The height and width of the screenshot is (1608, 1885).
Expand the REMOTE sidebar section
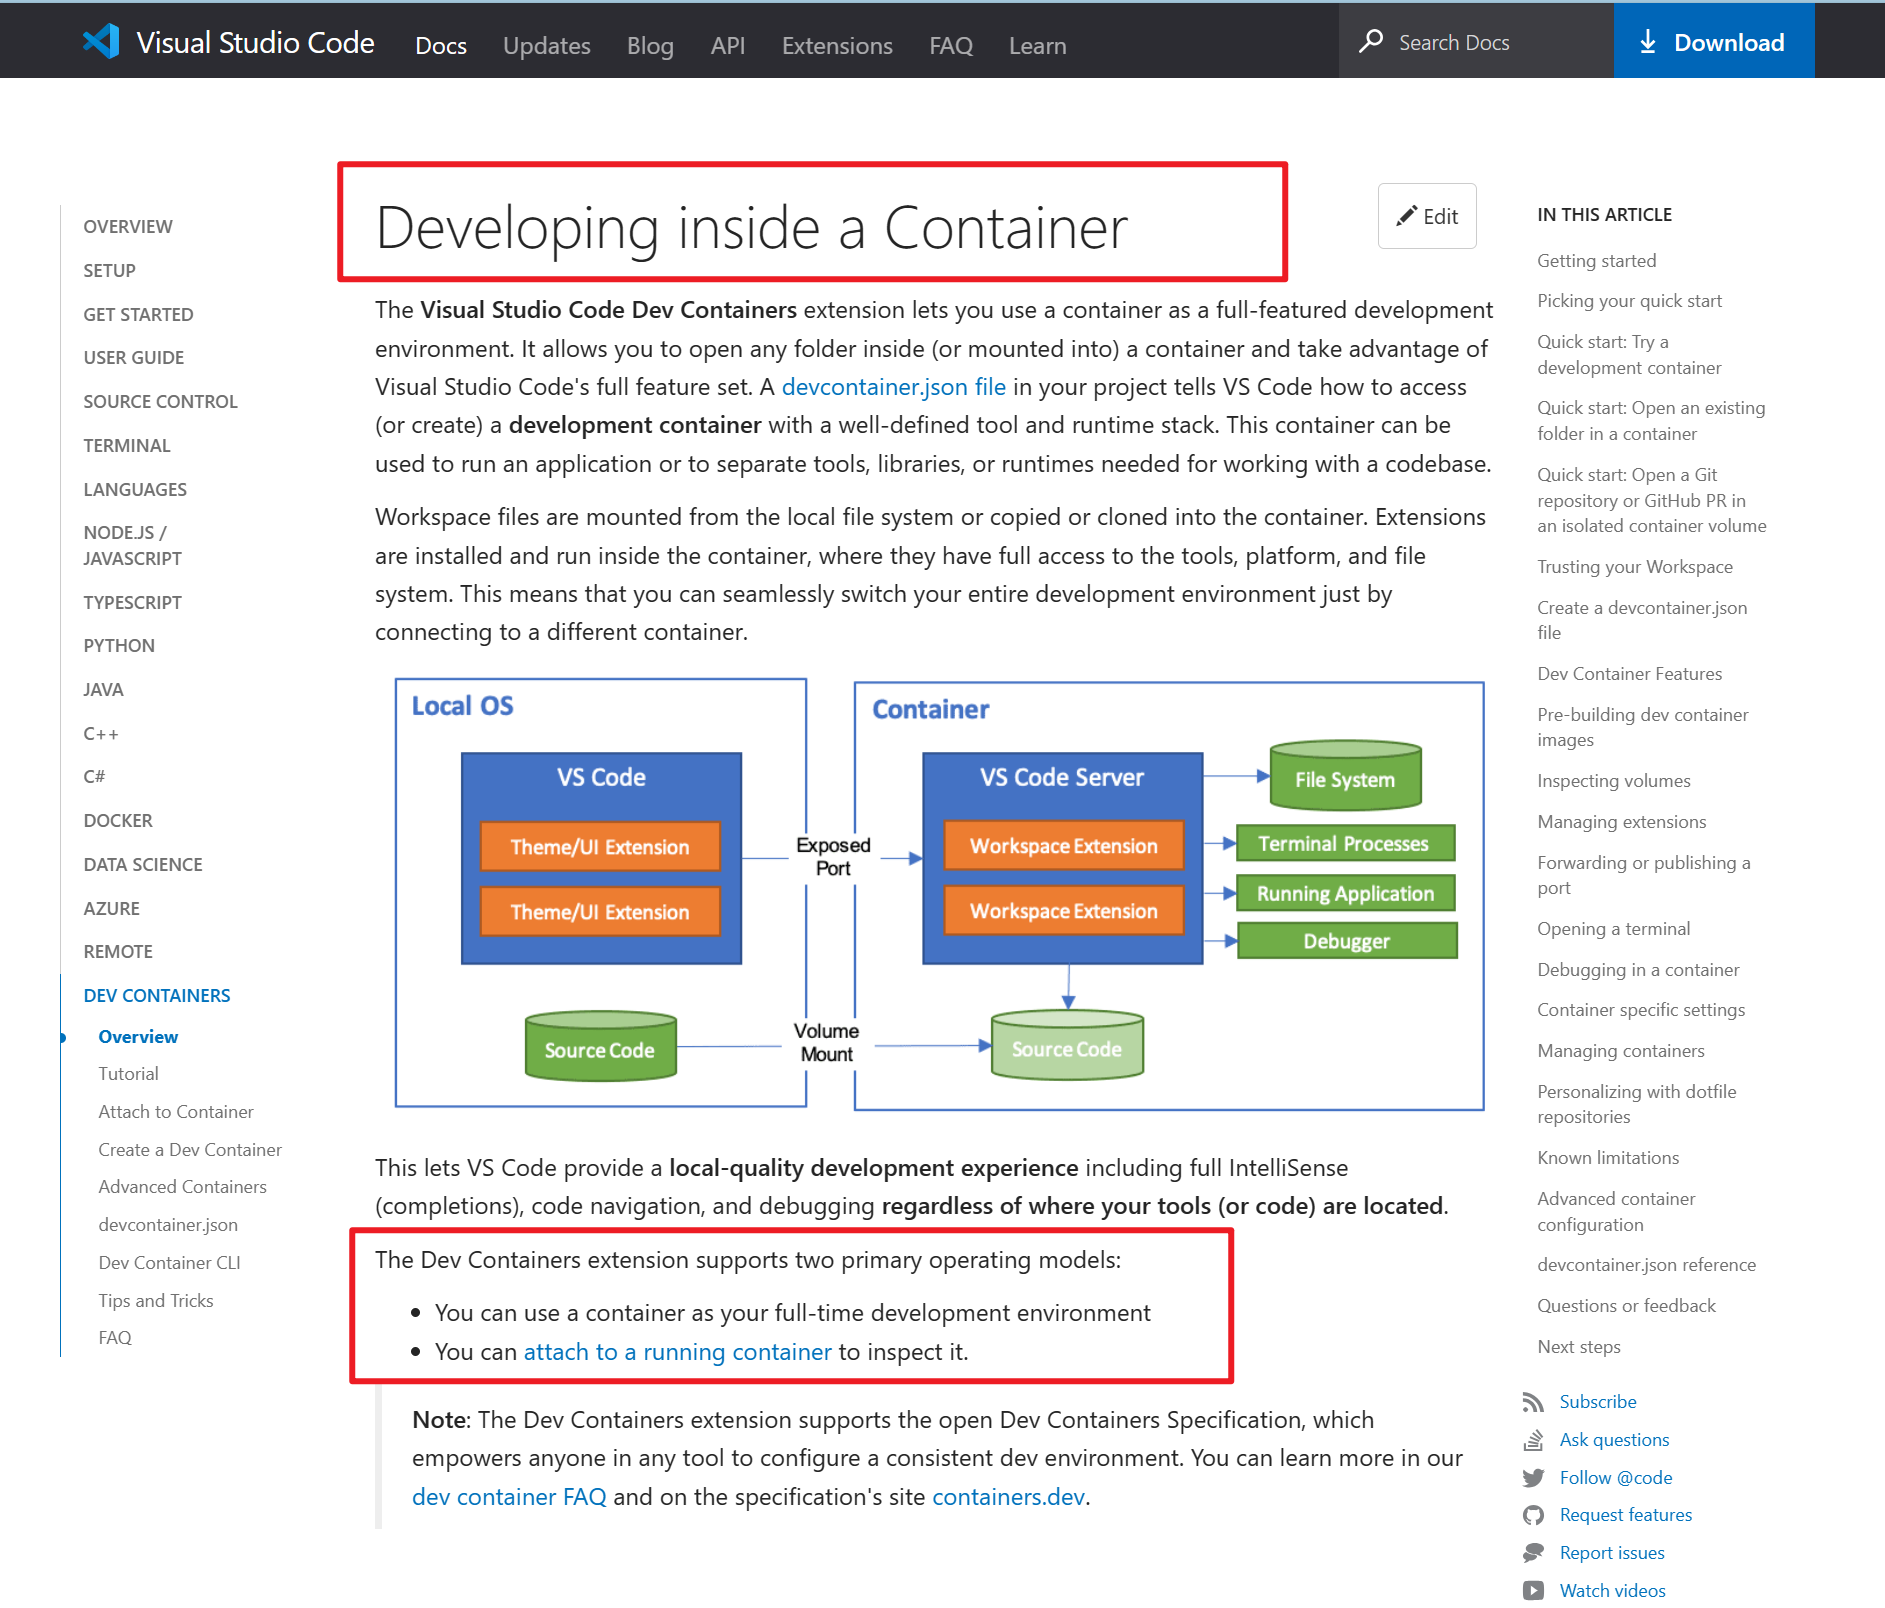(x=118, y=951)
